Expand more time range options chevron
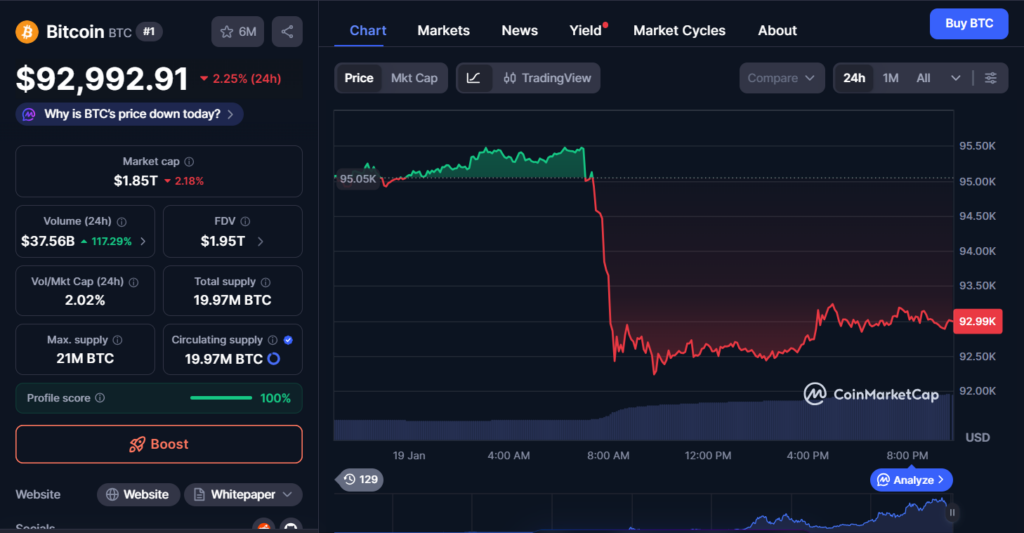This screenshot has height=533, width=1024. click(x=956, y=78)
